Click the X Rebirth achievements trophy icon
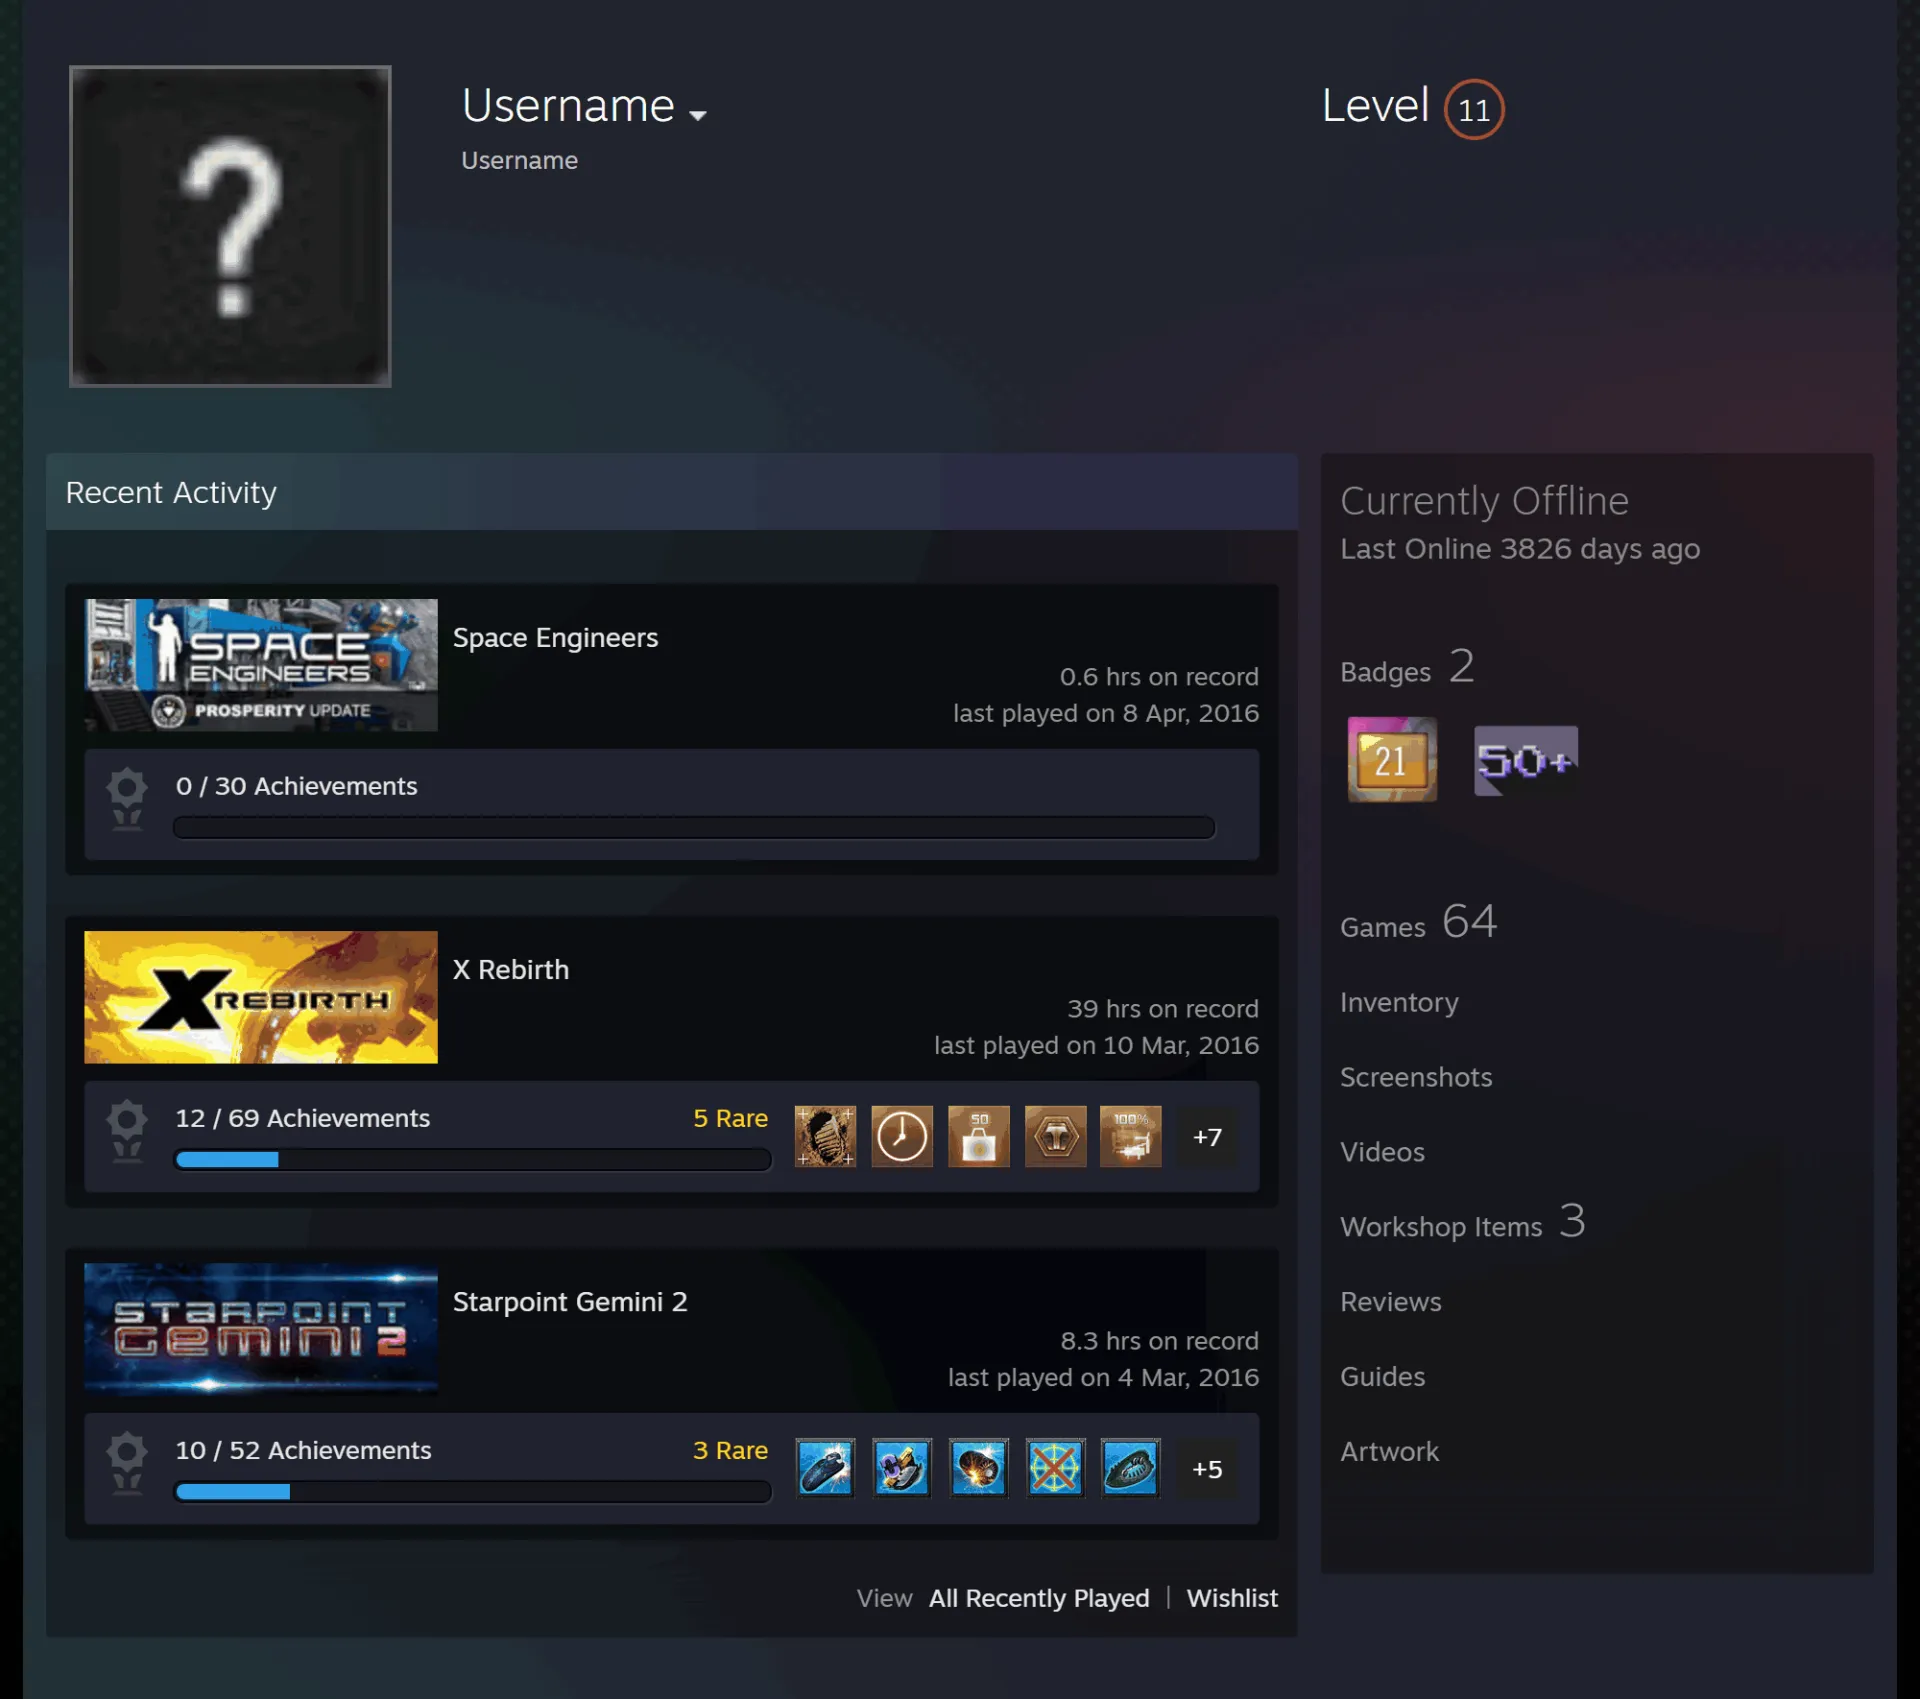Image resolution: width=1920 pixels, height=1699 pixels. 127,1131
